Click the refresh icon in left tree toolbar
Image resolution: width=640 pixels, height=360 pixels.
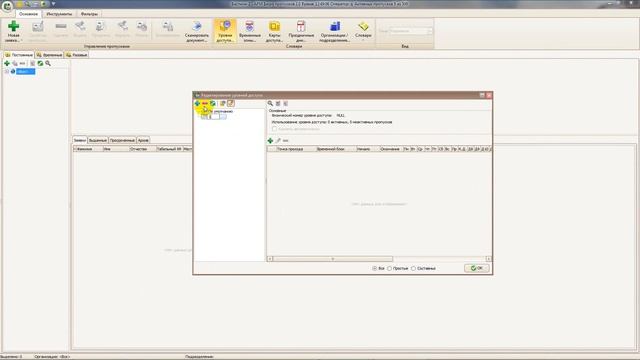(40, 63)
